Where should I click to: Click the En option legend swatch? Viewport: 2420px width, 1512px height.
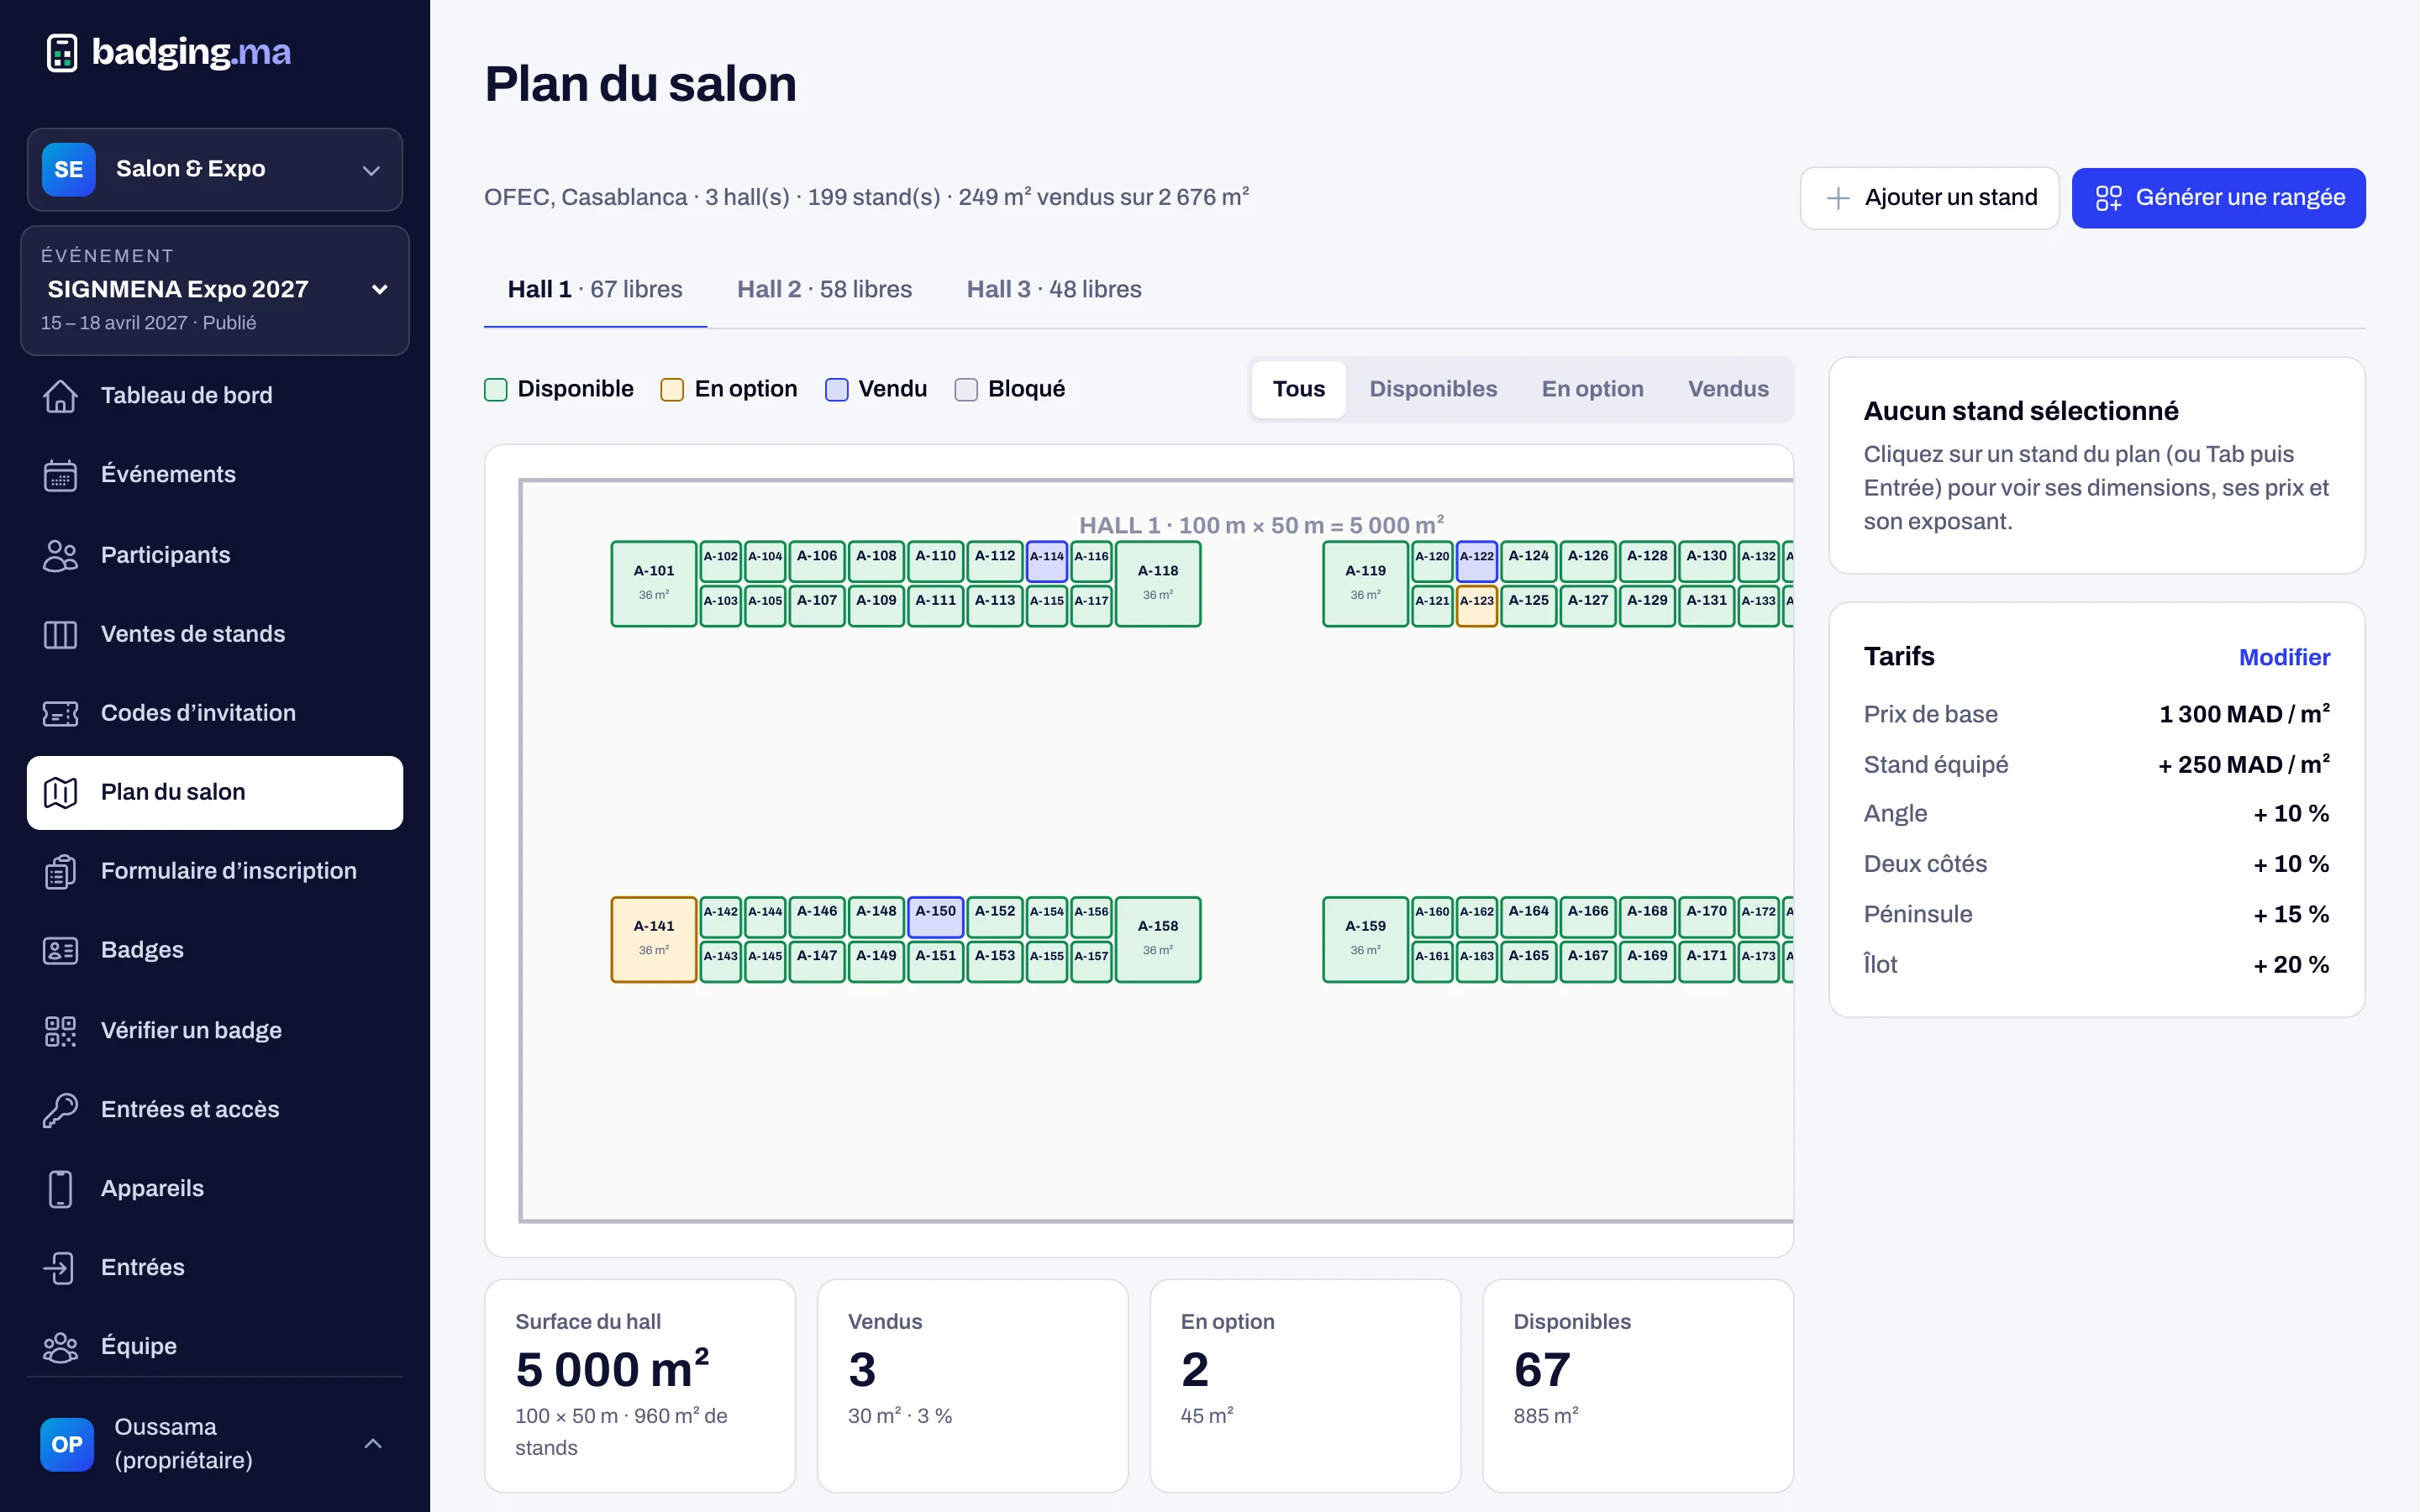(x=672, y=389)
